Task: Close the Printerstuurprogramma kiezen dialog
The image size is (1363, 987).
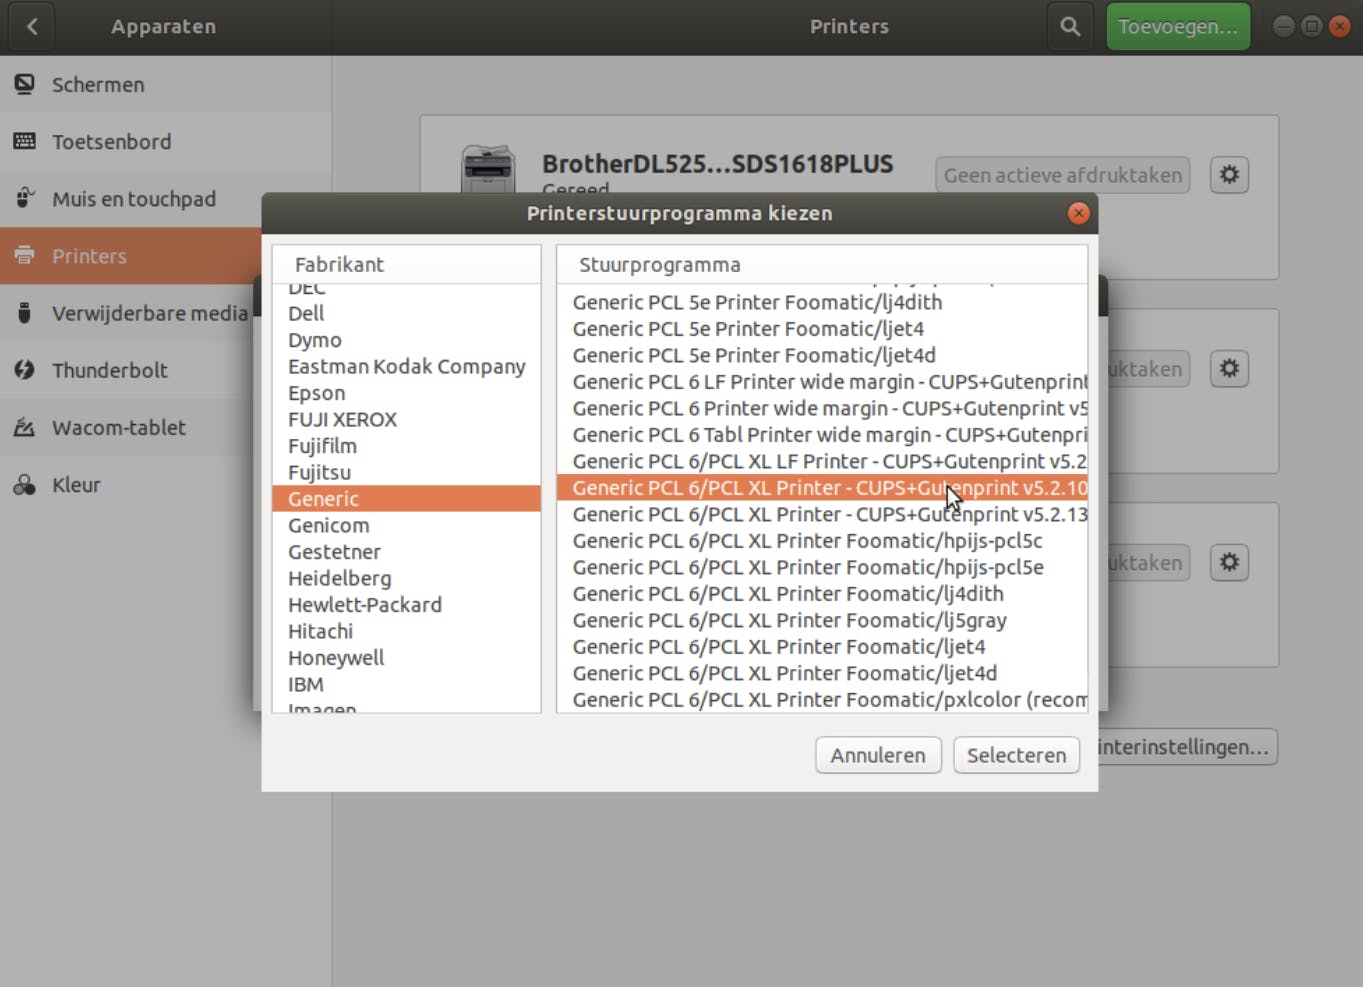Action: tap(1078, 213)
